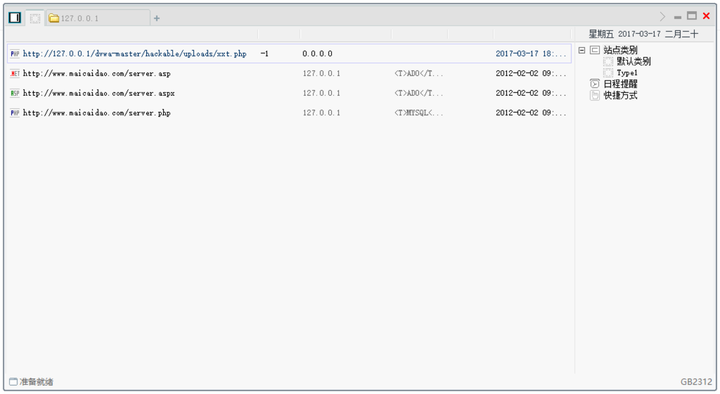
Task: Click the -1 status cell
Action: click(x=264, y=54)
